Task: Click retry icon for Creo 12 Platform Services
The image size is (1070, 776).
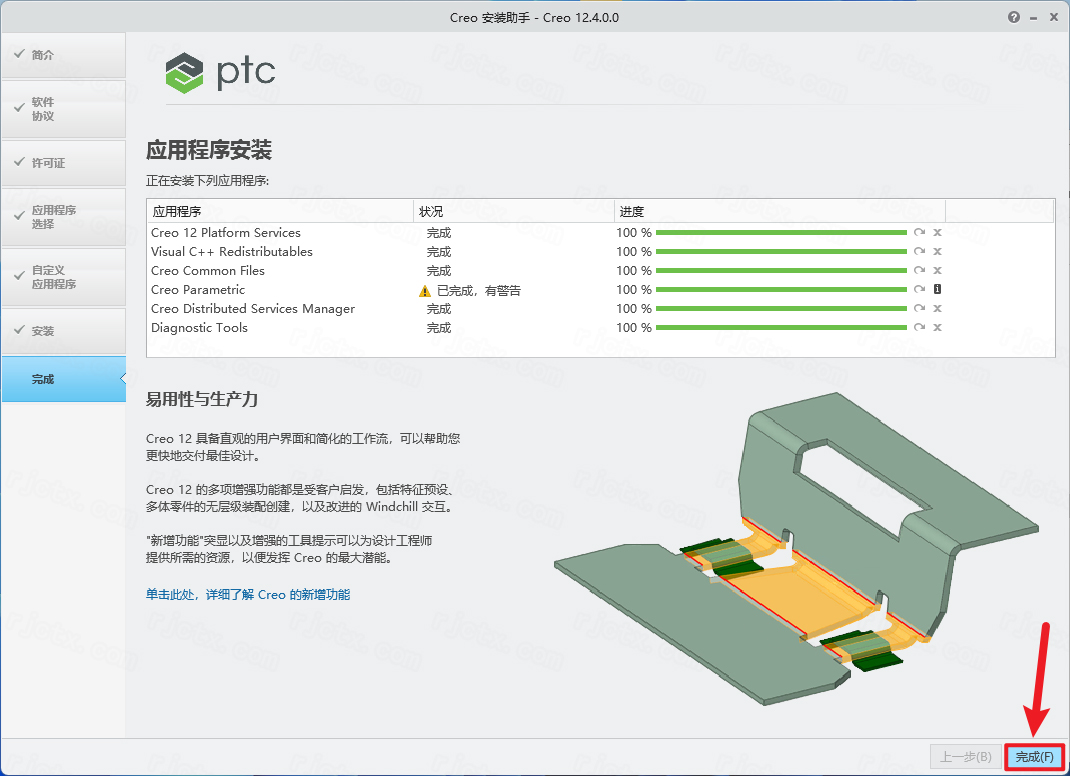Action: 919,233
